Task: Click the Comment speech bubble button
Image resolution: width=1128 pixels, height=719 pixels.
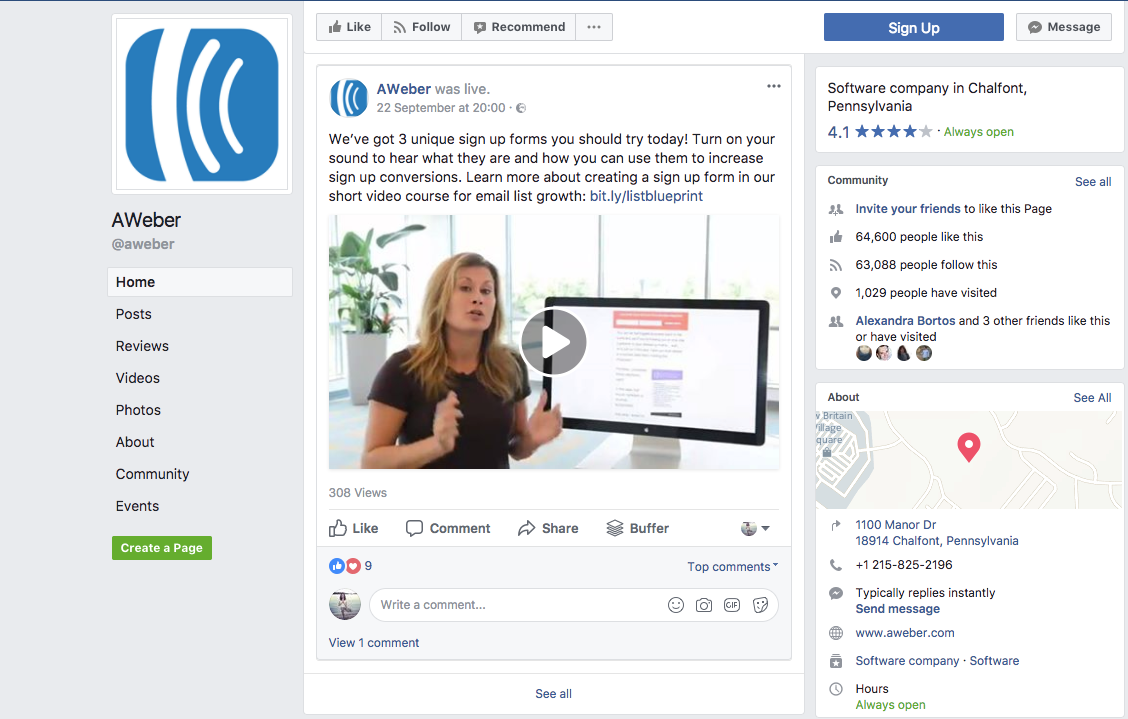Action: tap(447, 529)
